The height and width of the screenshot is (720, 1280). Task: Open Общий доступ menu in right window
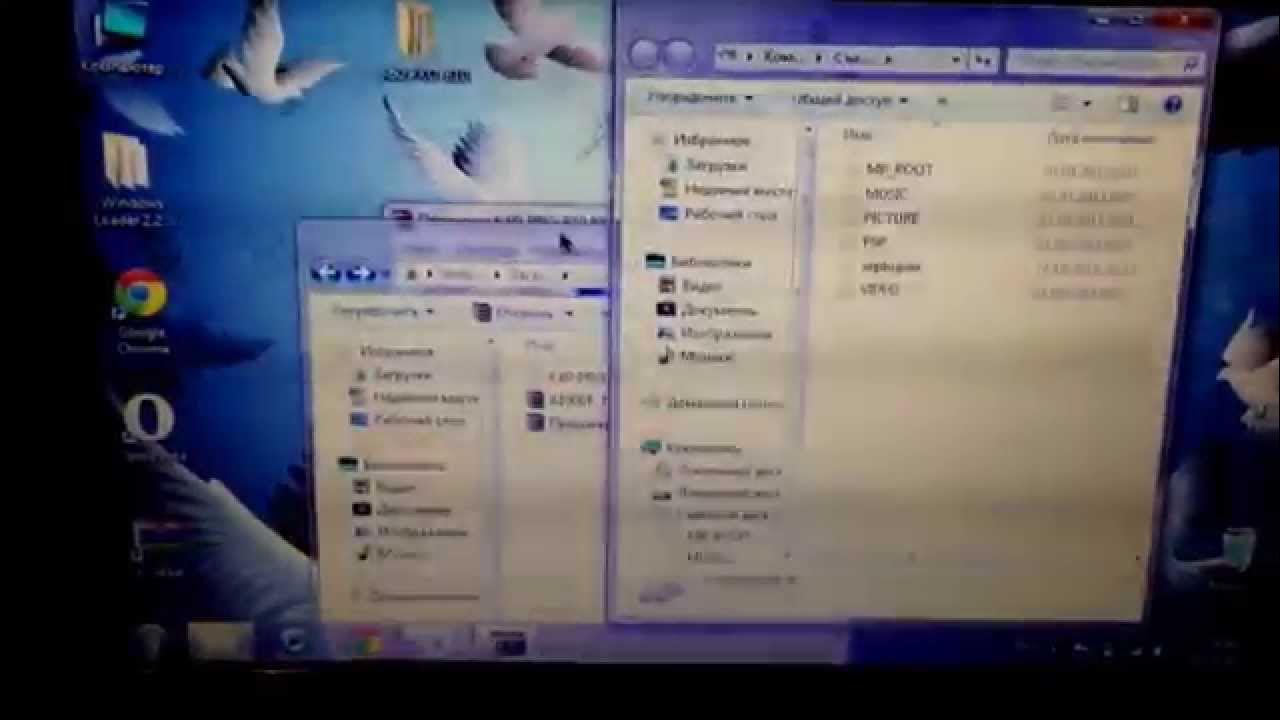(850, 100)
